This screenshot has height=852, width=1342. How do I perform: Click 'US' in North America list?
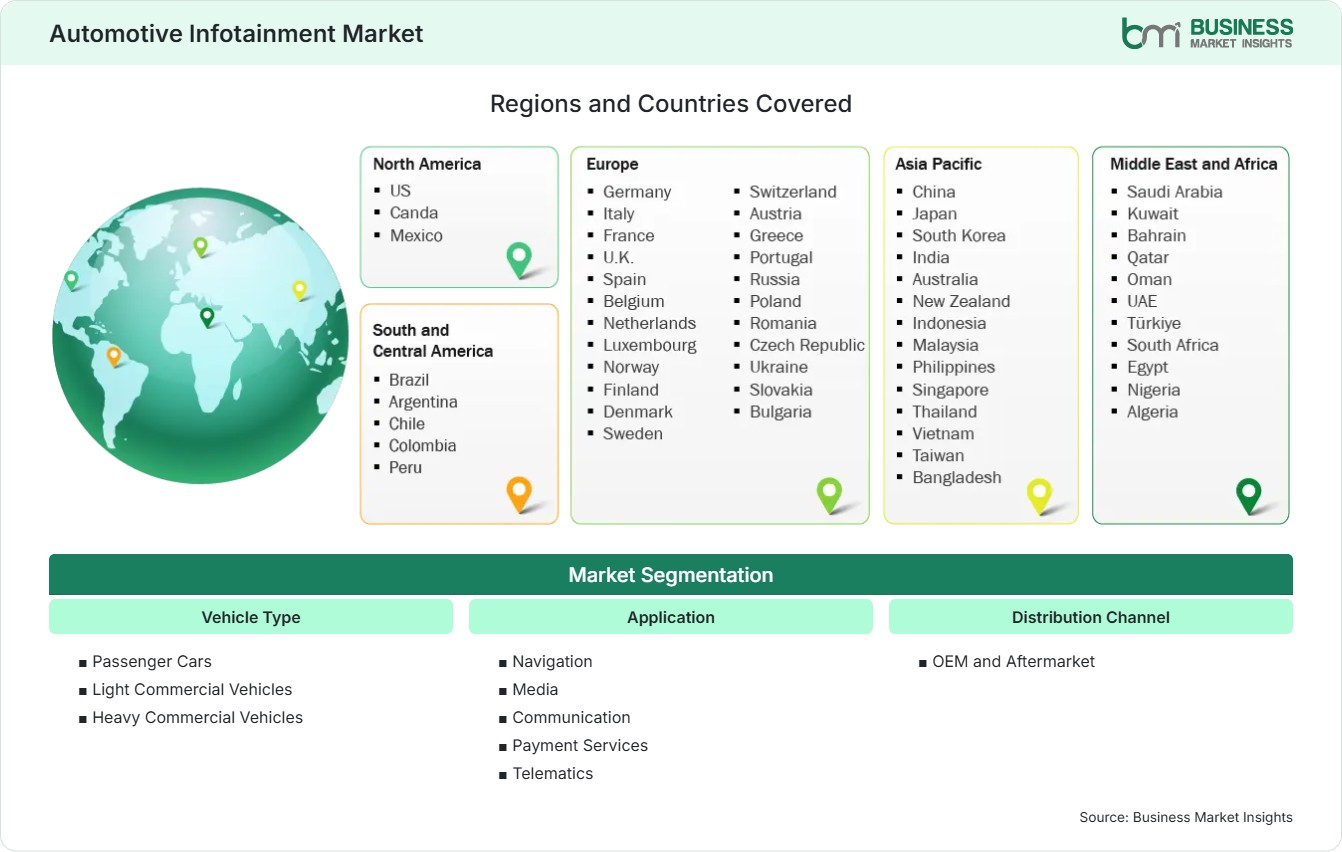pyautogui.click(x=400, y=190)
